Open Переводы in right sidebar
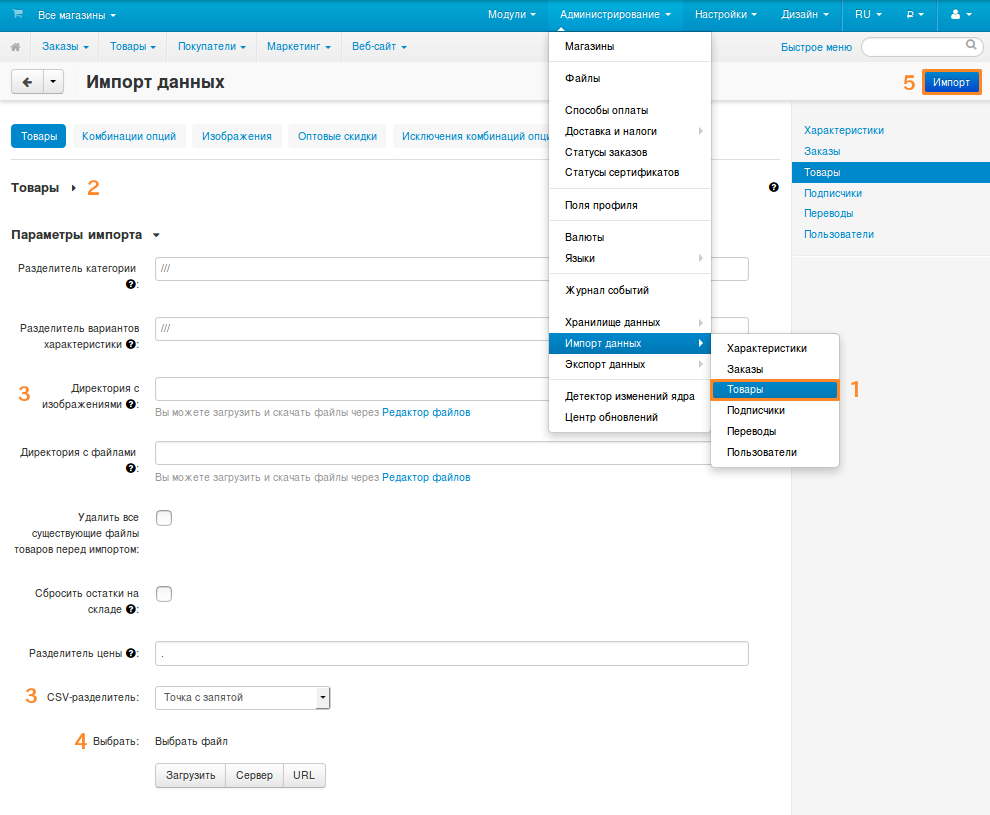Image resolution: width=990 pixels, height=815 pixels. pyautogui.click(x=828, y=213)
